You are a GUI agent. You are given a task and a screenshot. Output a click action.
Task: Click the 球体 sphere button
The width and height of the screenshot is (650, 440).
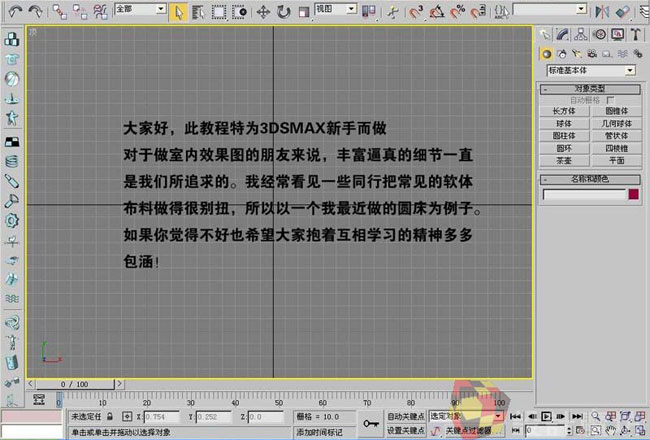click(x=564, y=124)
